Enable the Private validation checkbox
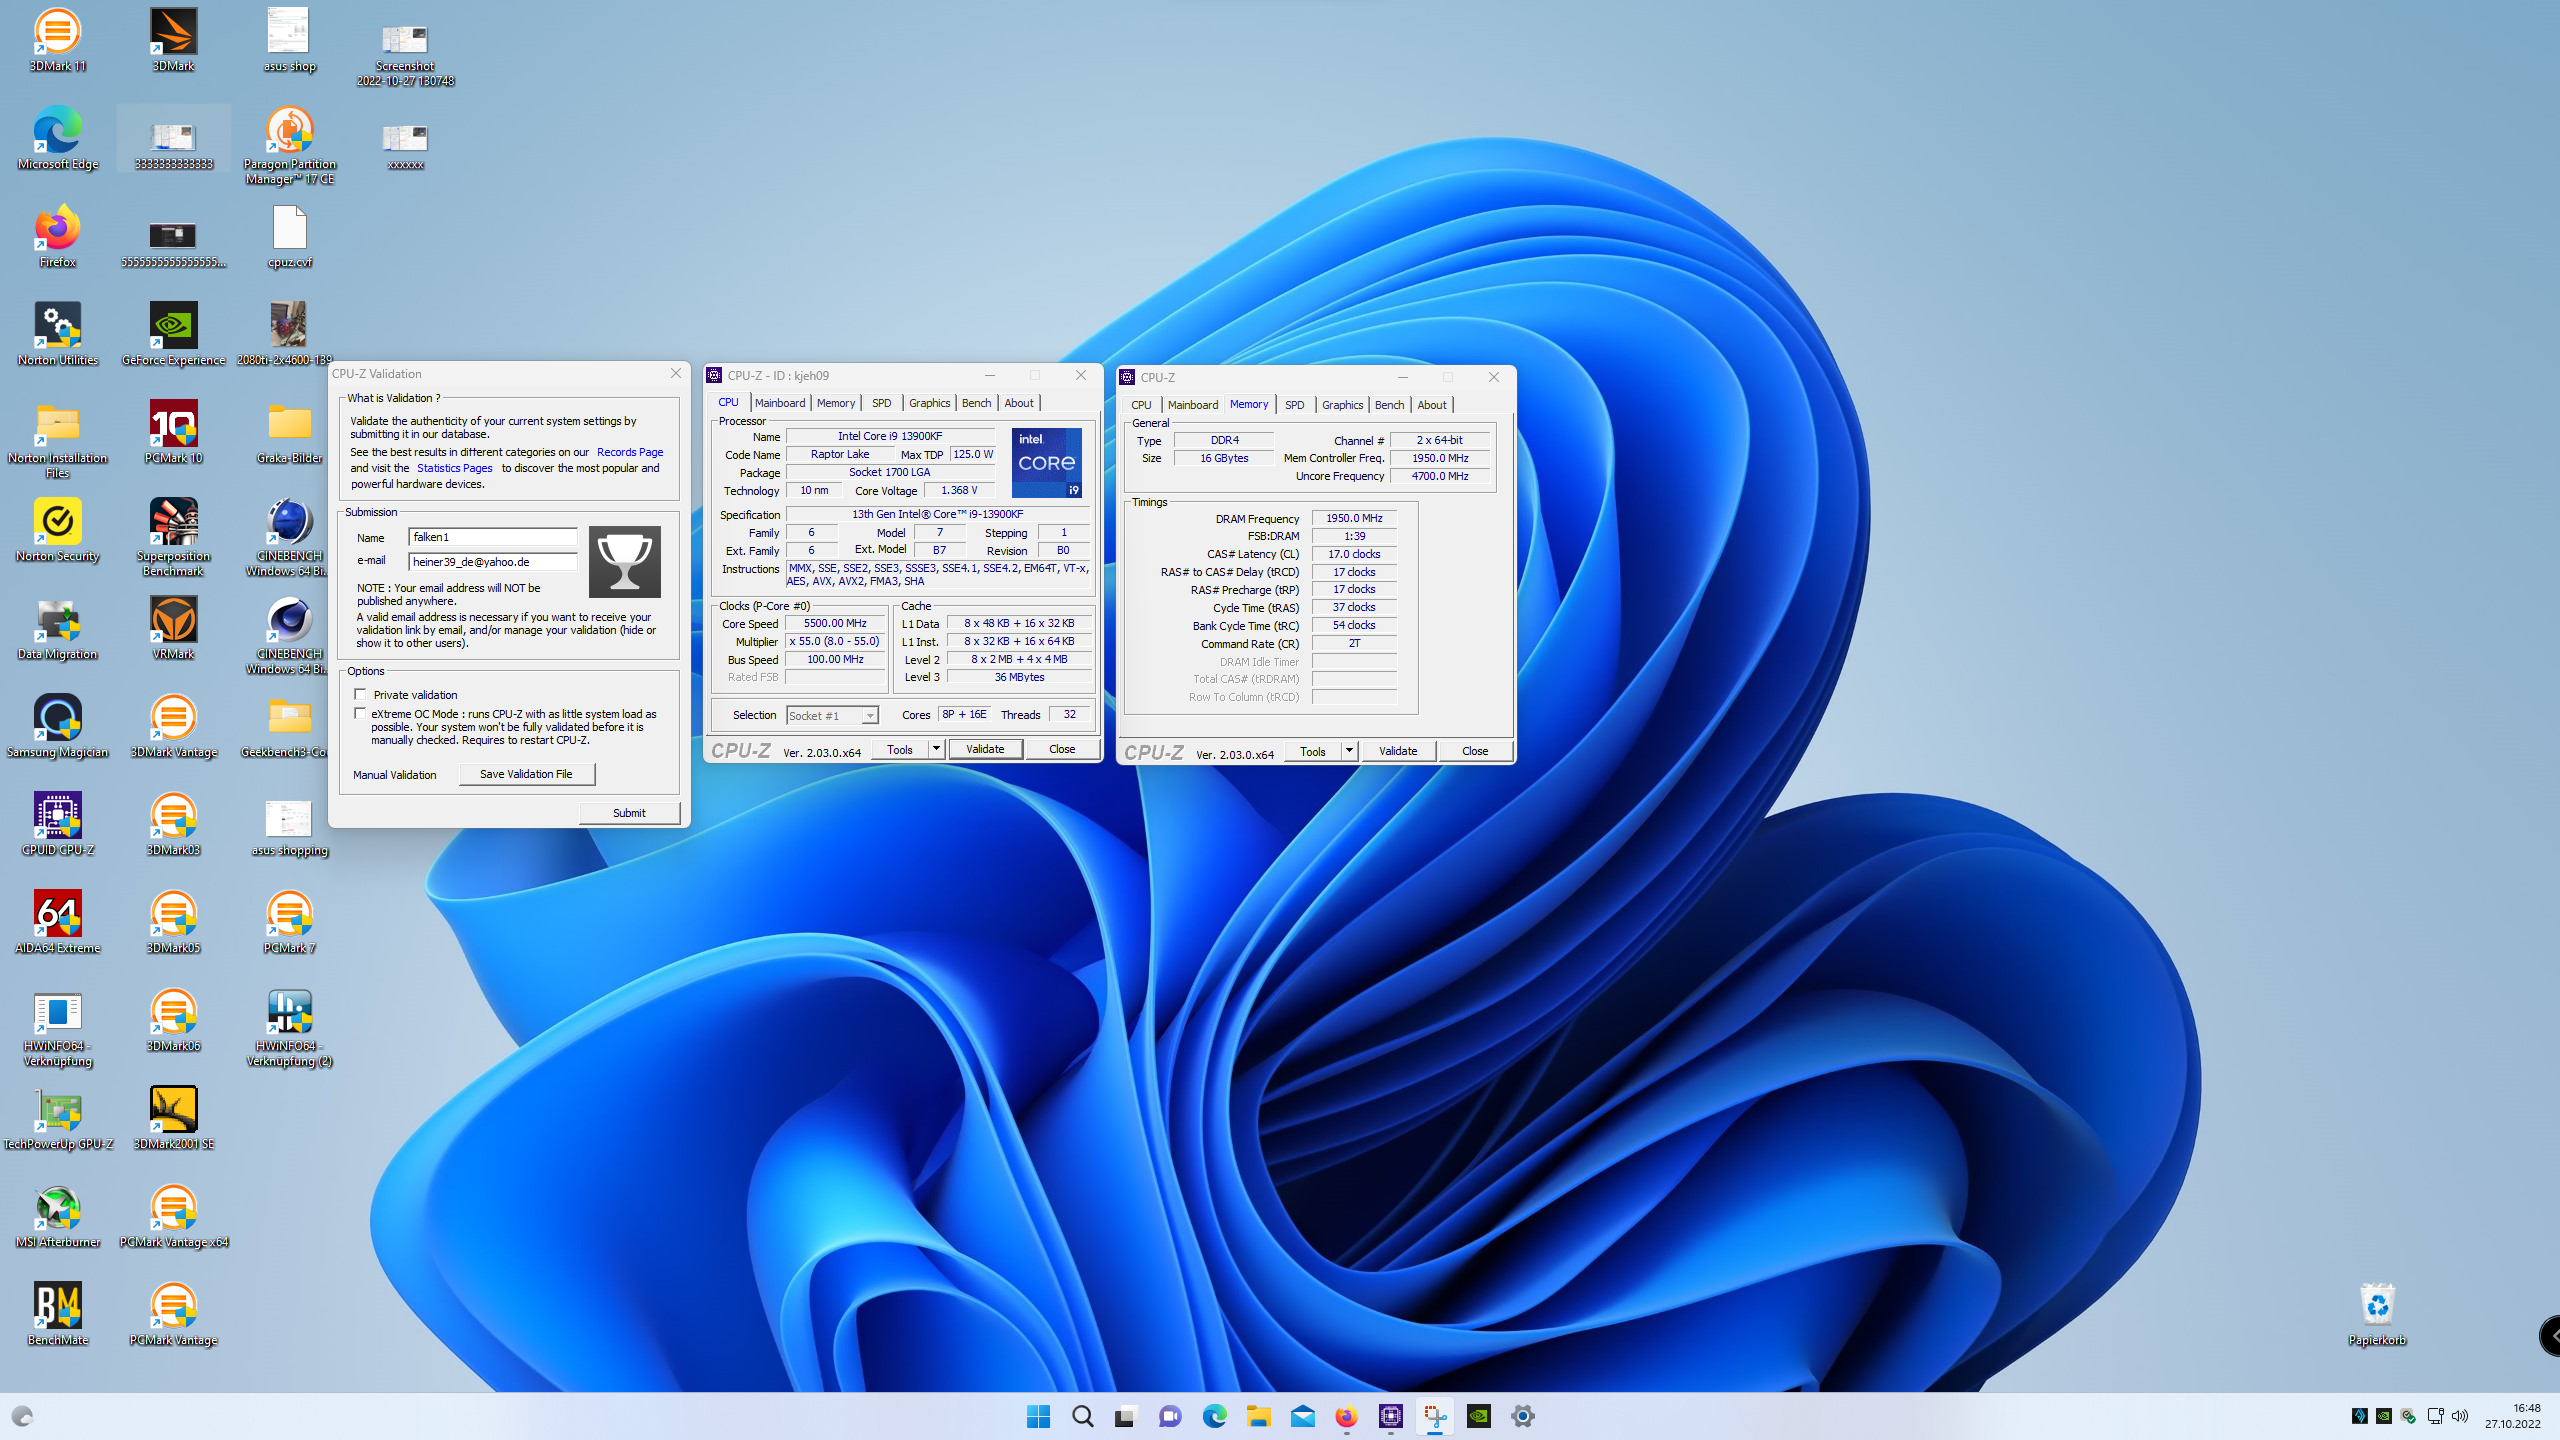This screenshot has width=2560, height=1440. (360, 694)
